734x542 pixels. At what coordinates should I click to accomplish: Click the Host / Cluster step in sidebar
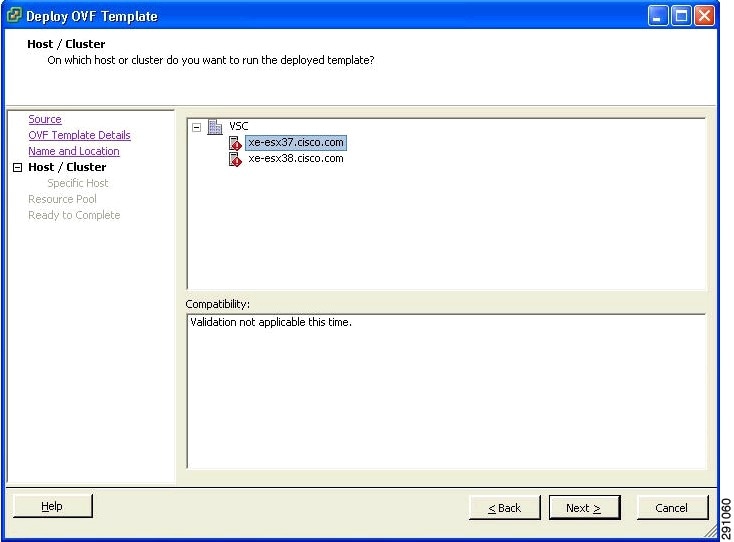67,167
